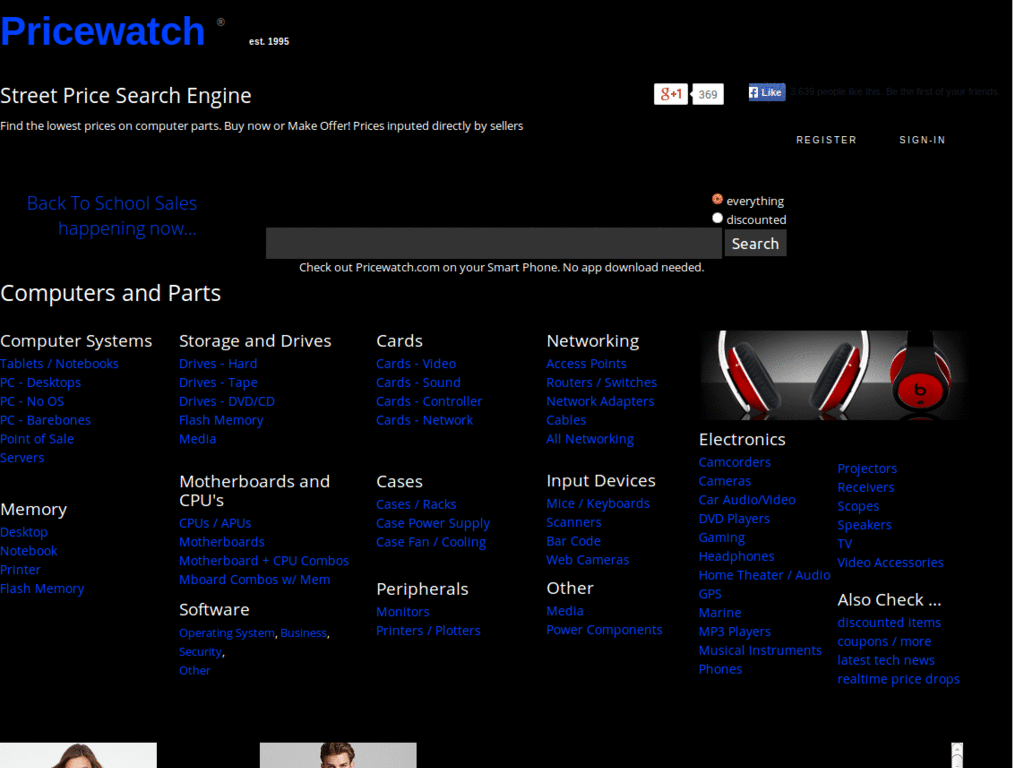Open Headphones category link

click(737, 556)
